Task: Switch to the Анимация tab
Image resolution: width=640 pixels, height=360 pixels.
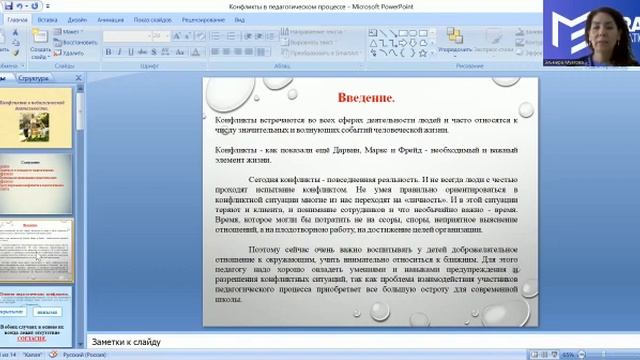Action: pos(110,20)
